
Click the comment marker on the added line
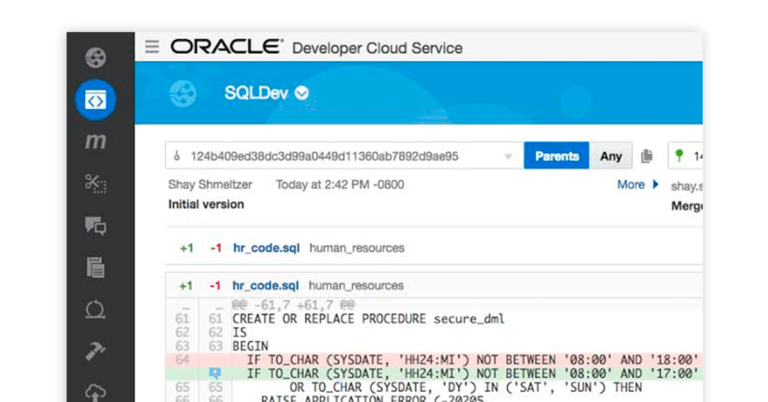(x=214, y=373)
